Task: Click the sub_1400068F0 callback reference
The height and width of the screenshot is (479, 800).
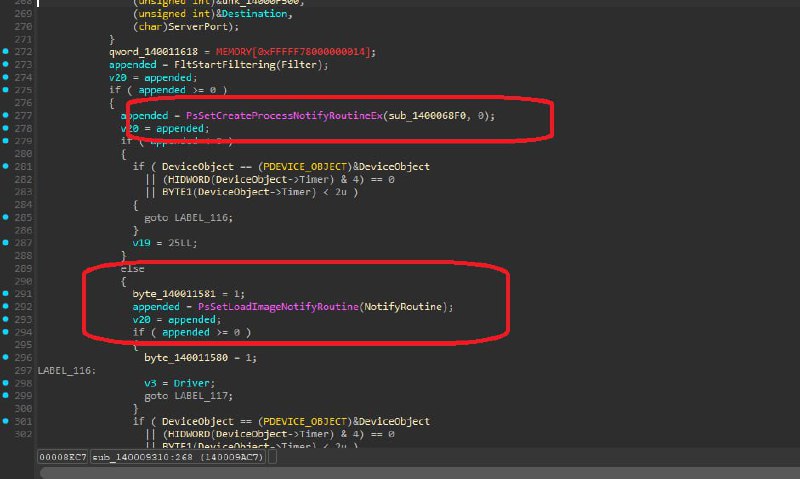Action: [427, 116]
